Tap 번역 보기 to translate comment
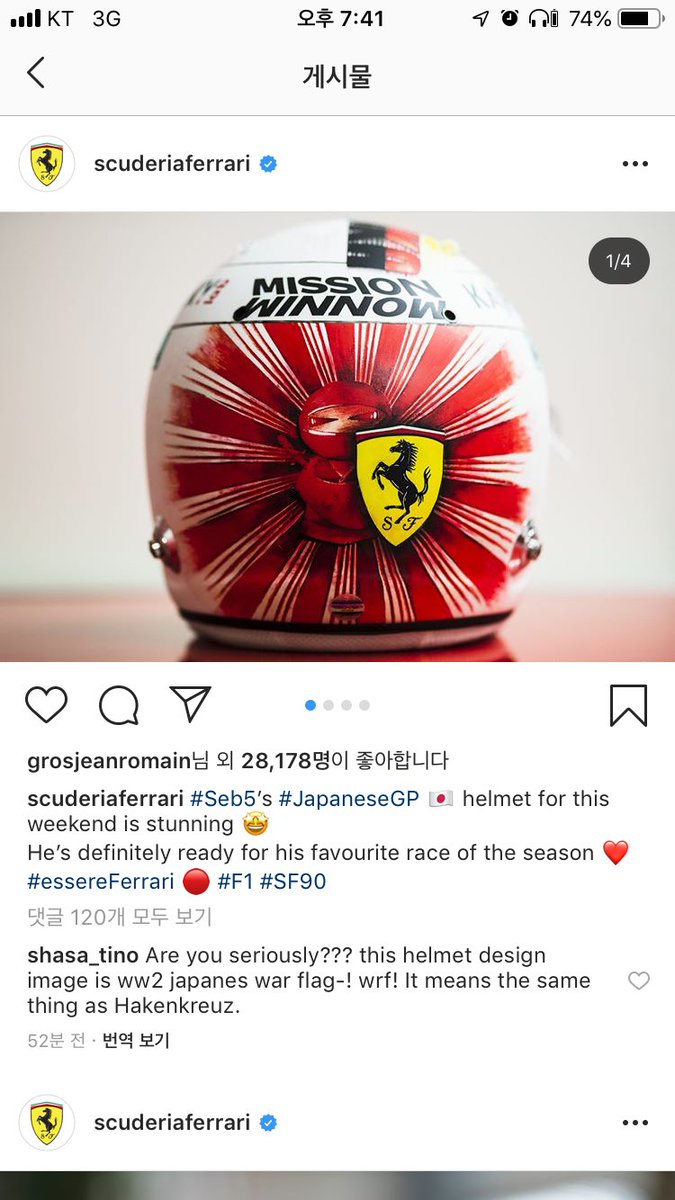Image resolution: width=675 pixels, height=1200 pixels. click(137, 1041)
